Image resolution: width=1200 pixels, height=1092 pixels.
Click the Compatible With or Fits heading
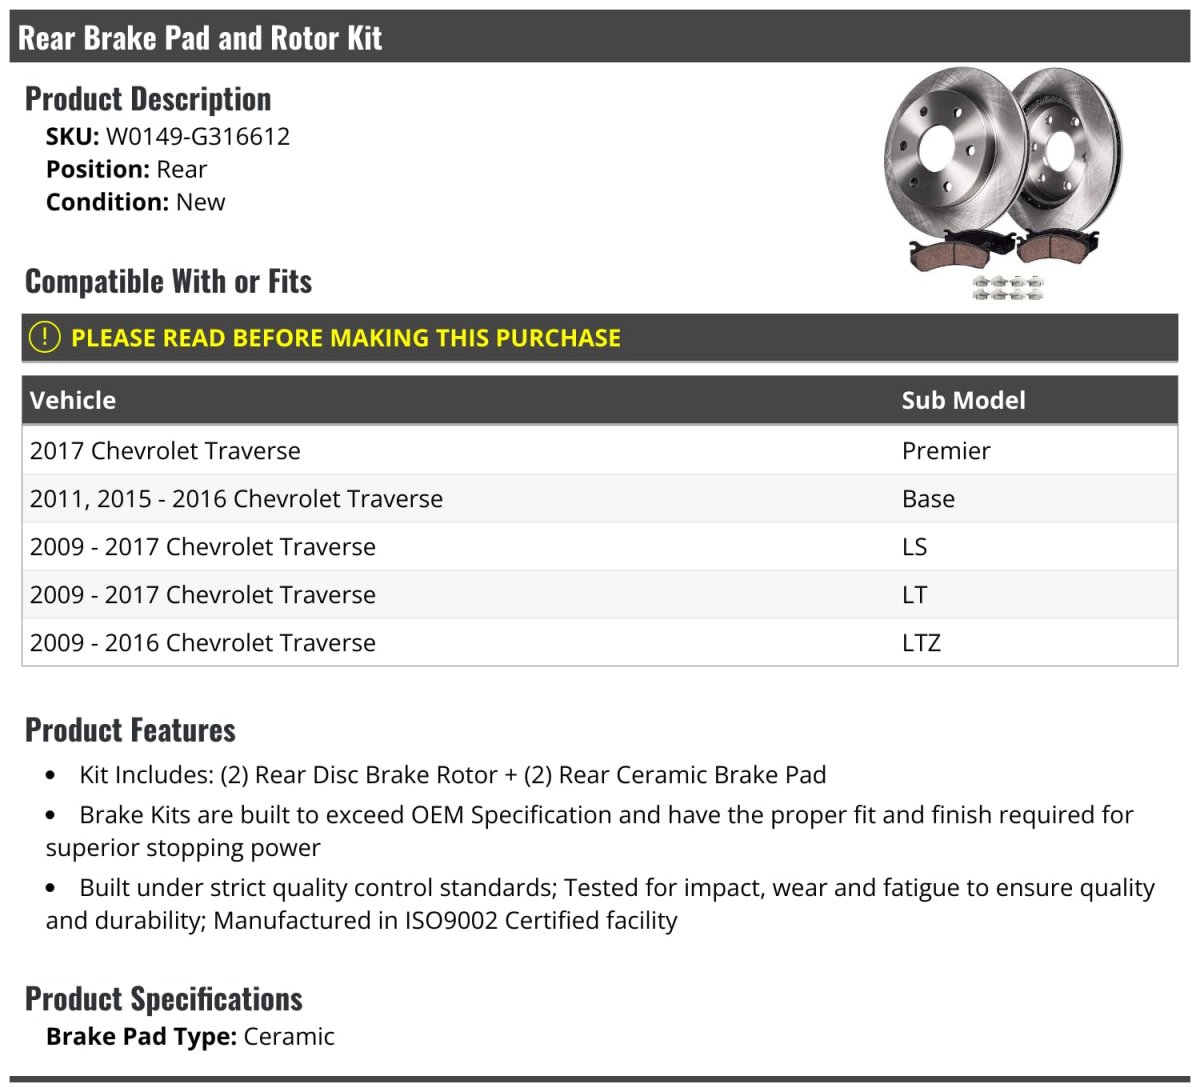(168, 282)
